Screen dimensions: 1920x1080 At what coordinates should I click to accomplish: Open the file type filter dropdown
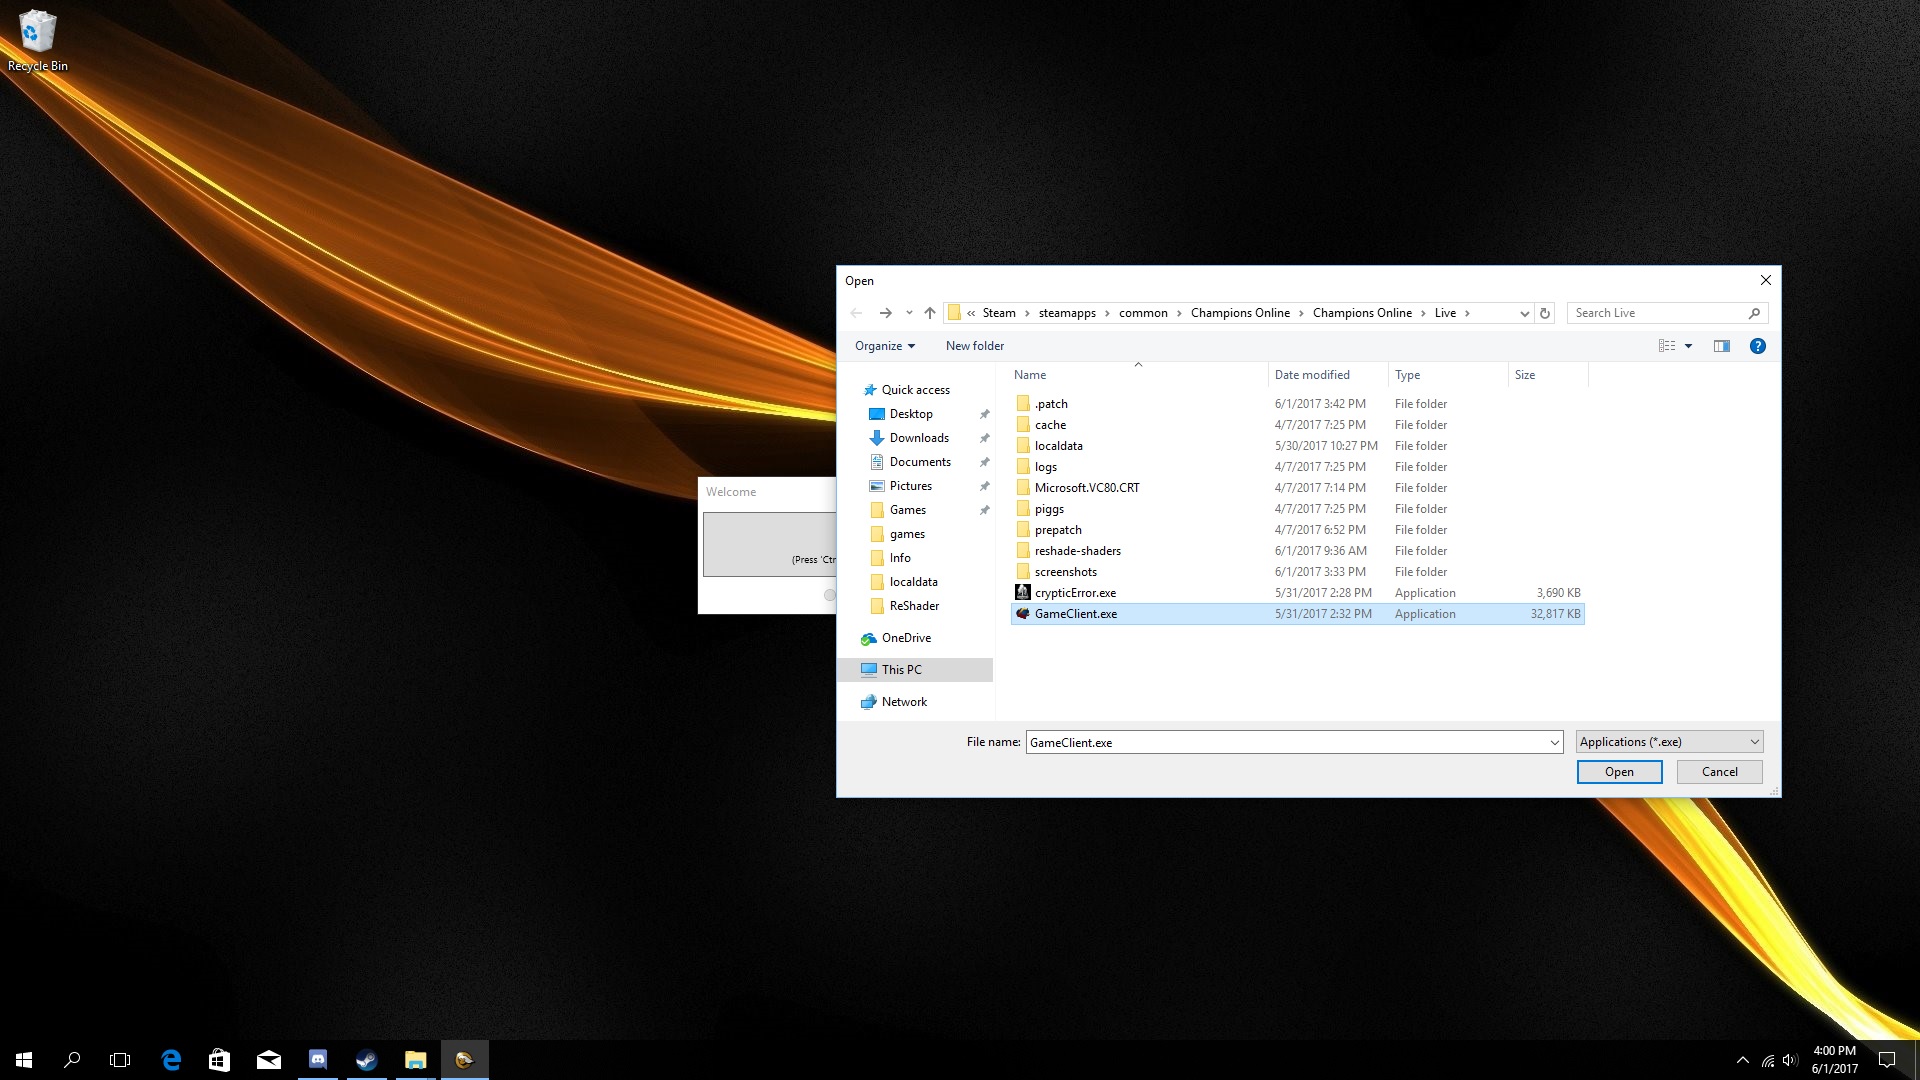click(x=1669, y=742)
